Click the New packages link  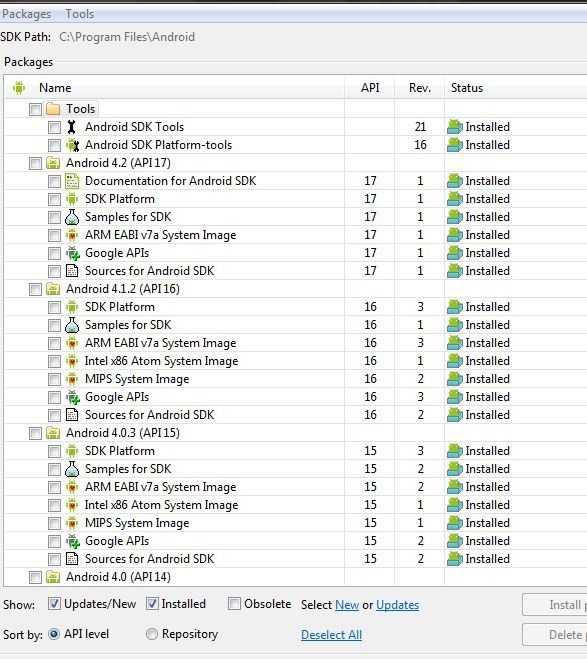coord(347,605)
